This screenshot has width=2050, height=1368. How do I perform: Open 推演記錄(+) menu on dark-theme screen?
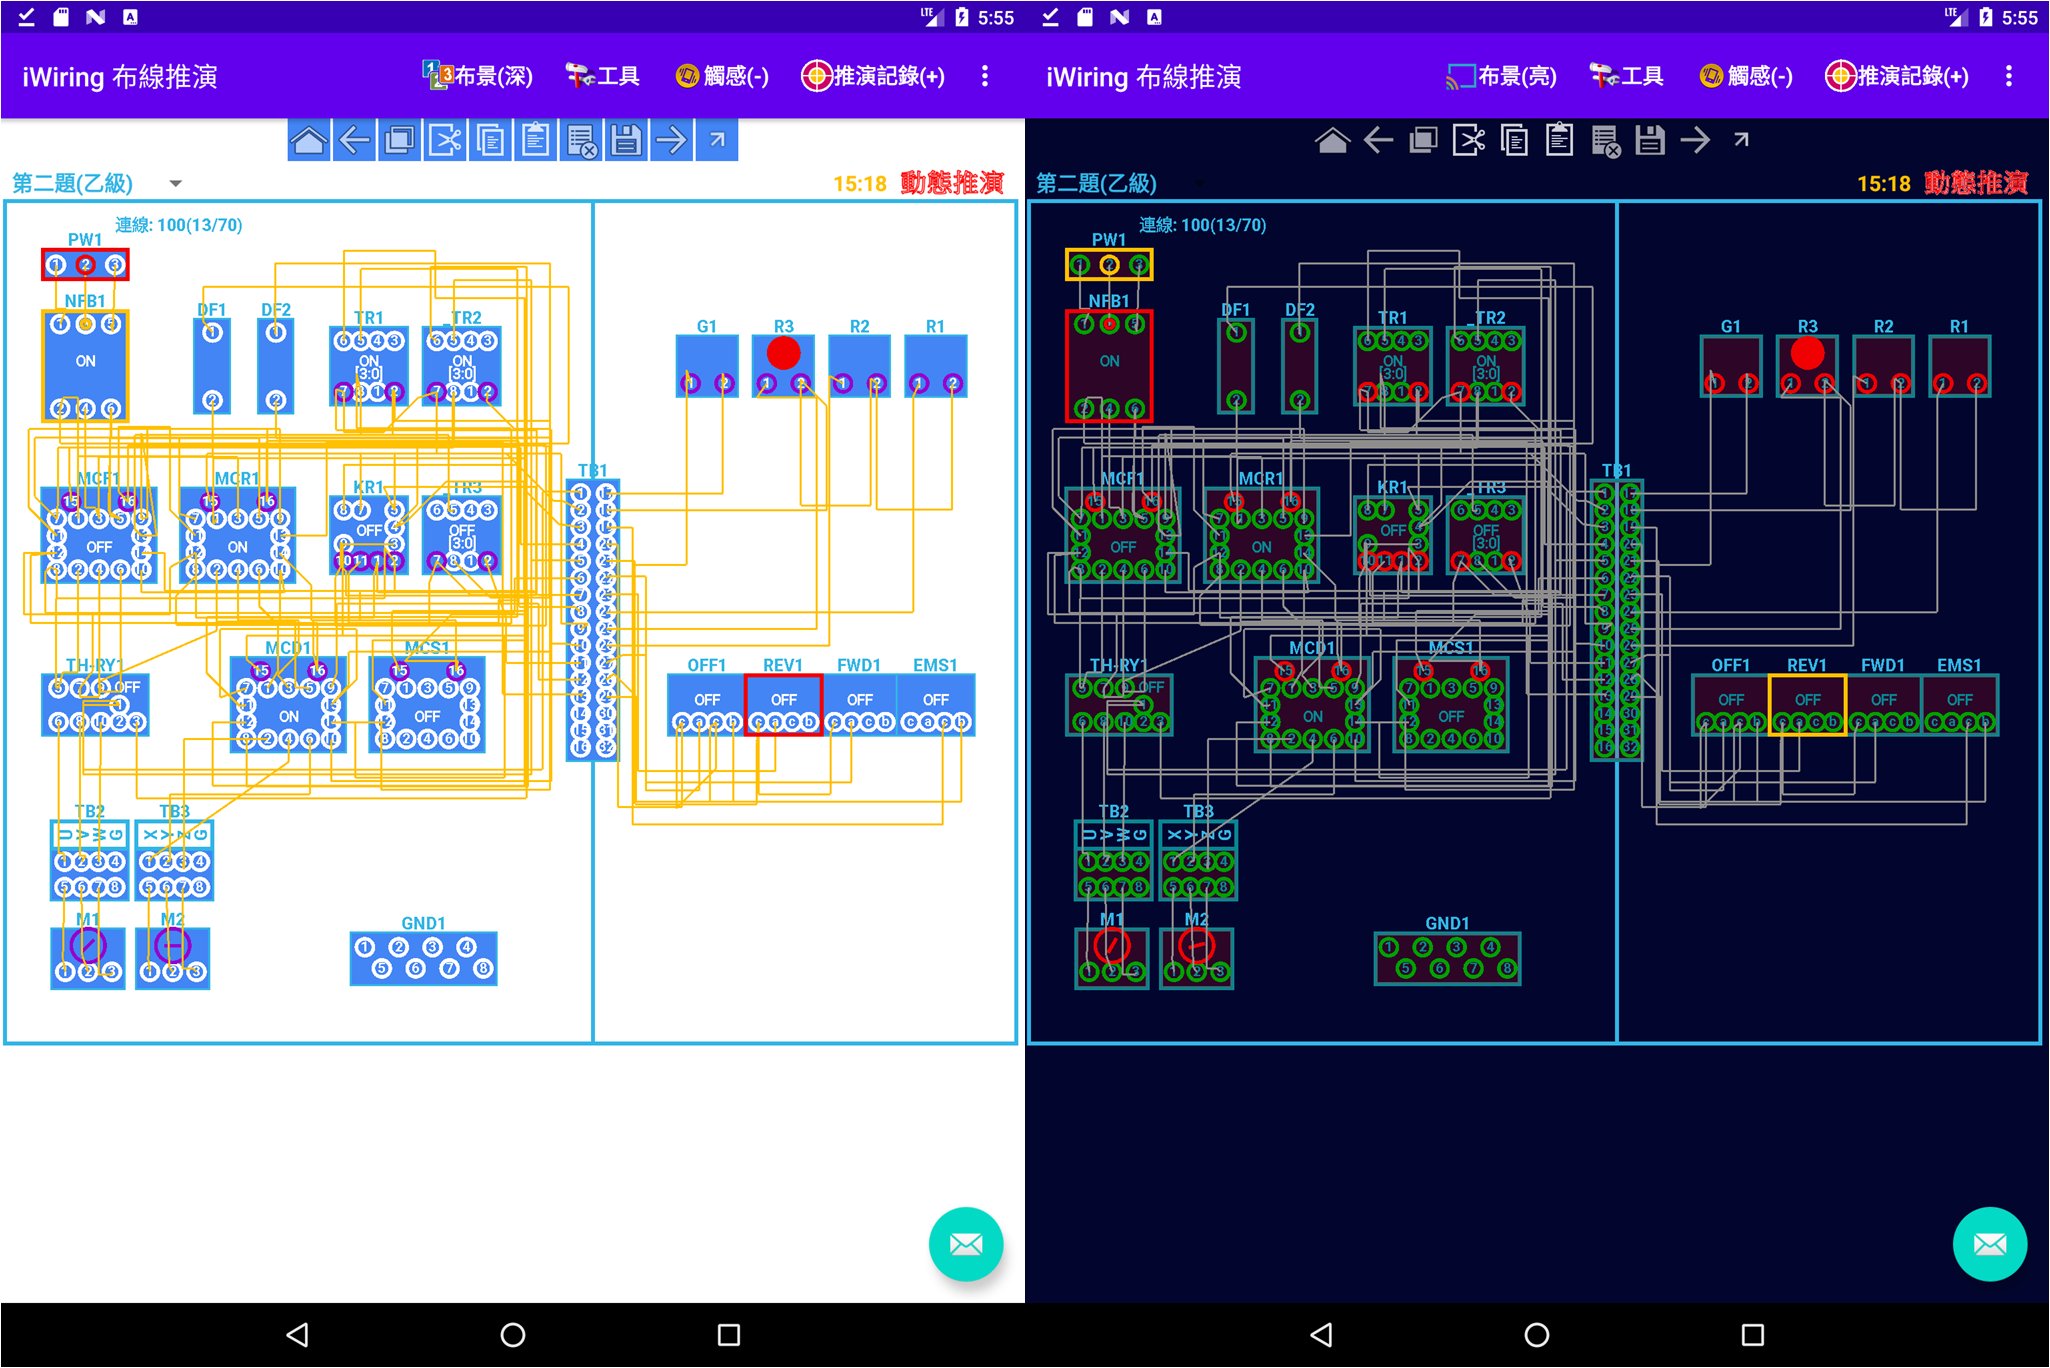click(1897, 76)
